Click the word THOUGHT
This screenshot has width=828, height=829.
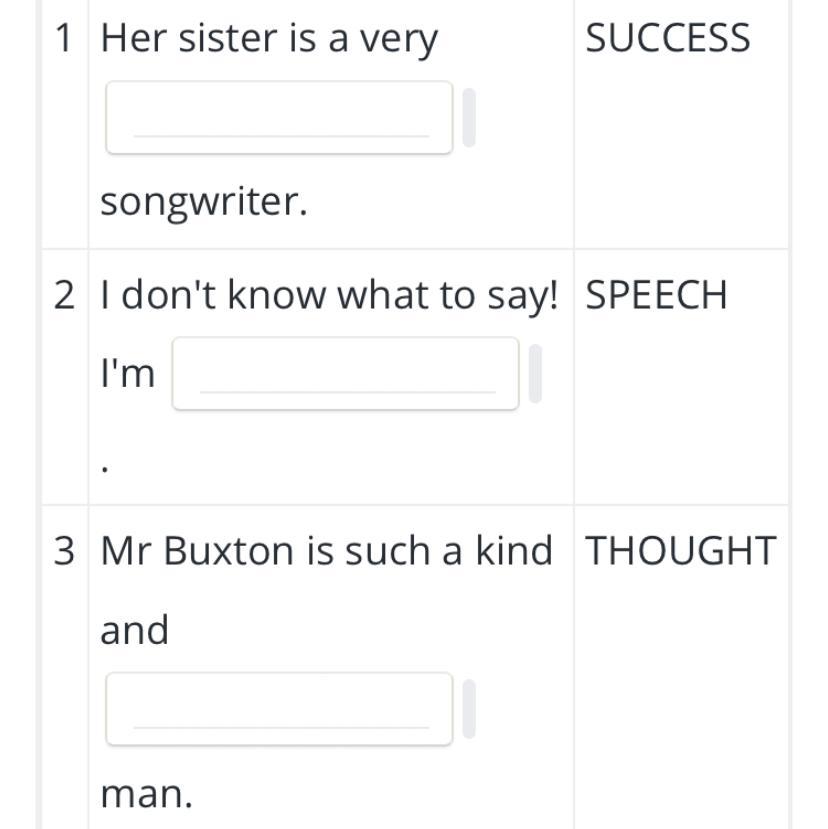point(680,551)
